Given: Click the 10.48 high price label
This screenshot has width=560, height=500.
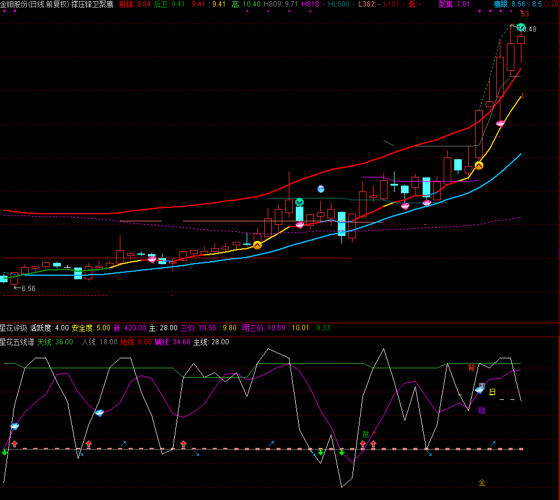Looking at the screenshot, I should [x=529, y=29].
